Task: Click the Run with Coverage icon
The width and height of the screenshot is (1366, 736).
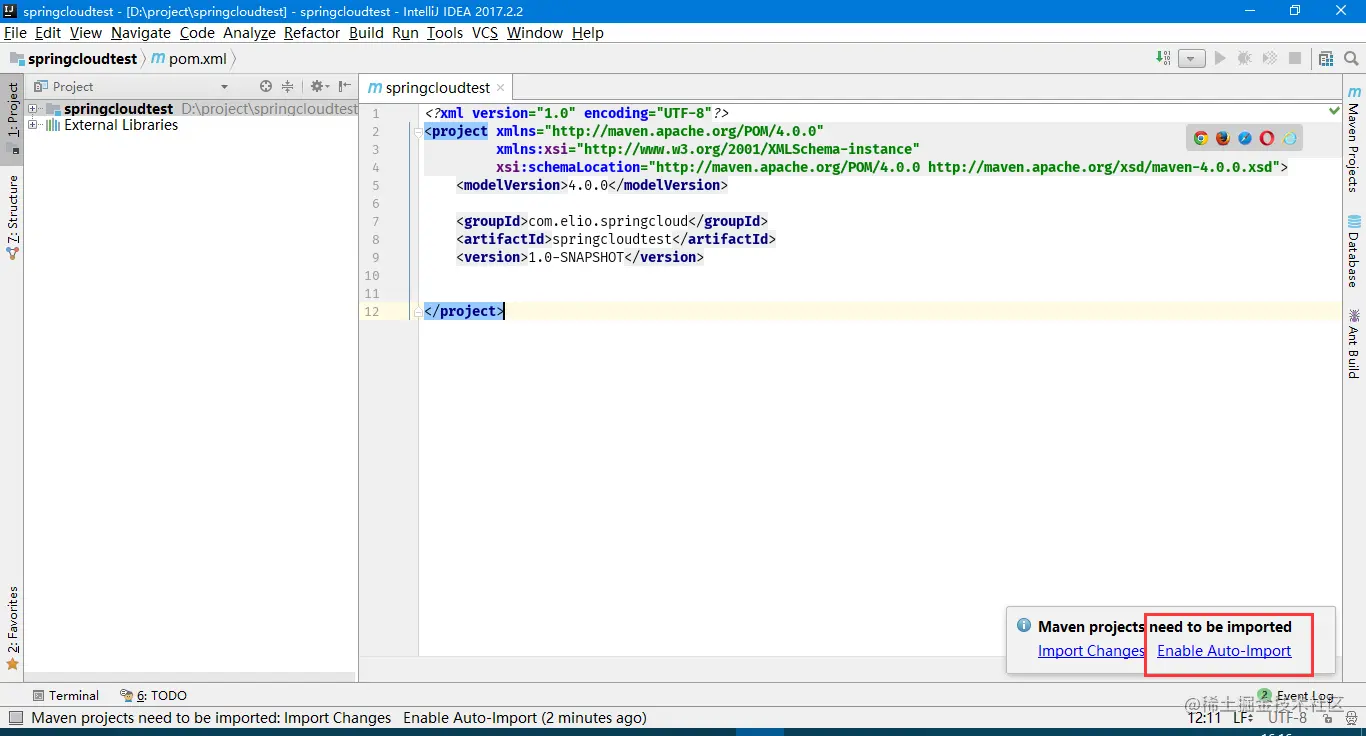Action: [x=1270, y=58]
